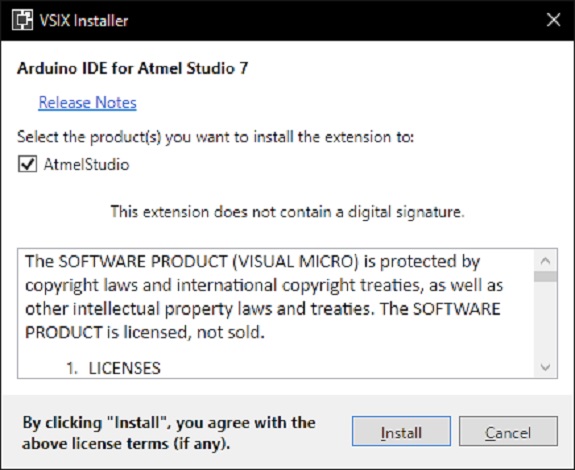
Task: Click inside the license agreement text box
Action: [276, 313]
